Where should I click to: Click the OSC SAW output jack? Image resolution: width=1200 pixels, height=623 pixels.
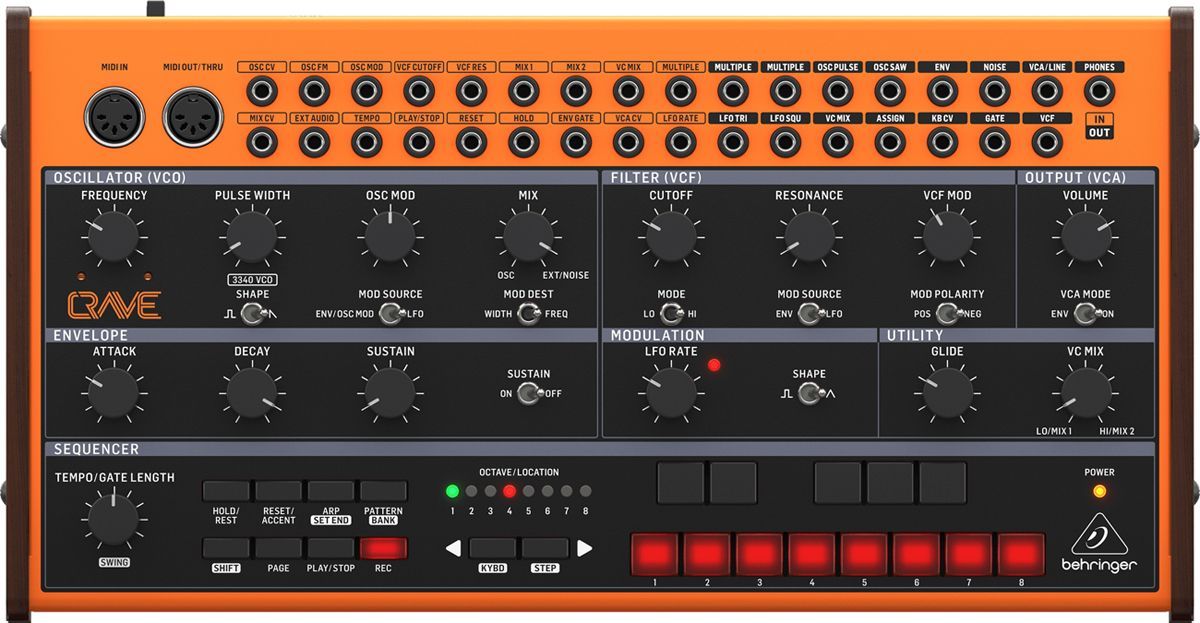click(x=889, y=93)
